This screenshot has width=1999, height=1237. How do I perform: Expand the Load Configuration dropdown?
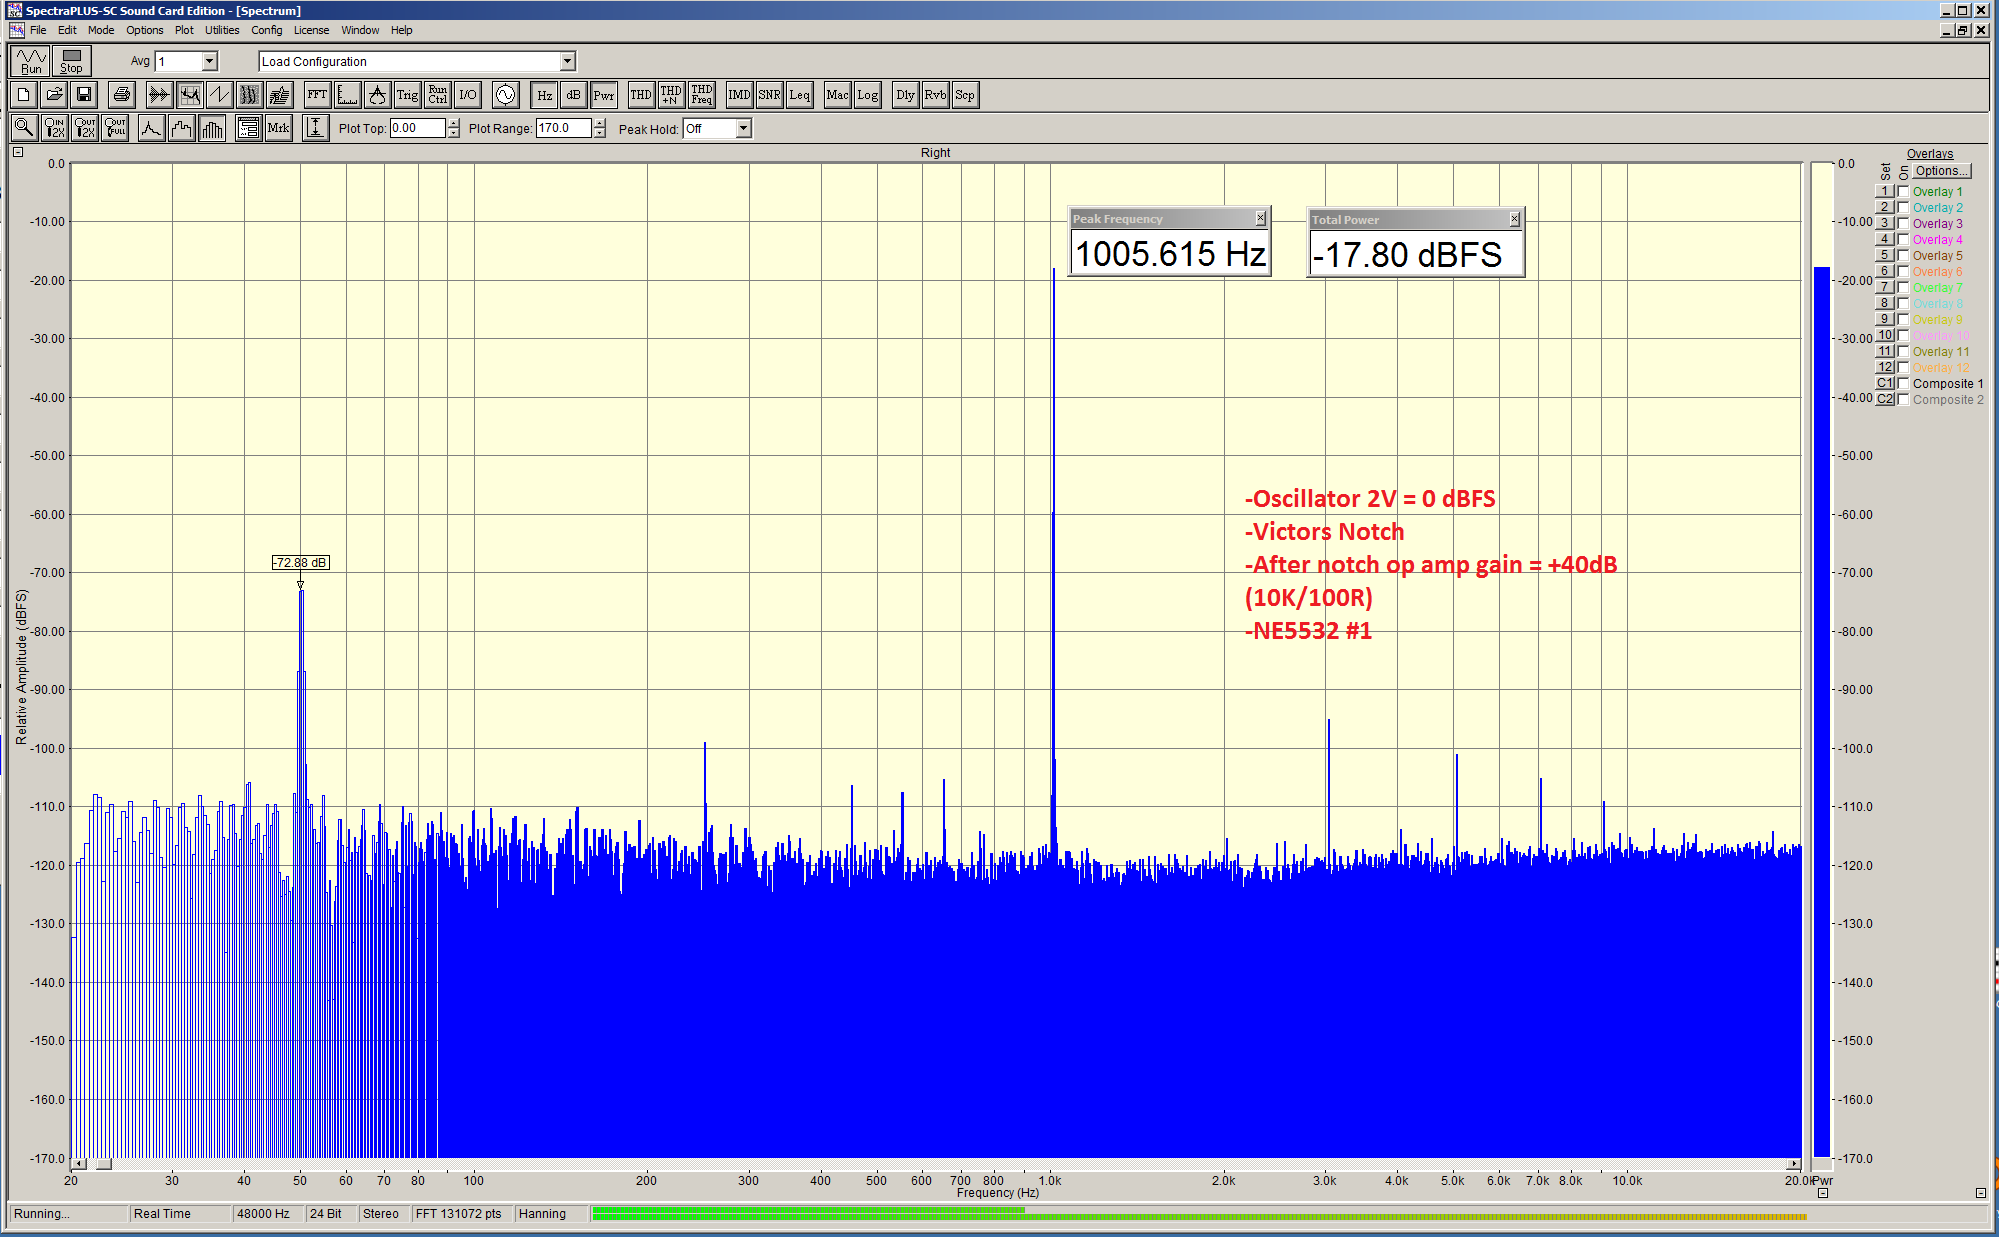coord(568,62)
